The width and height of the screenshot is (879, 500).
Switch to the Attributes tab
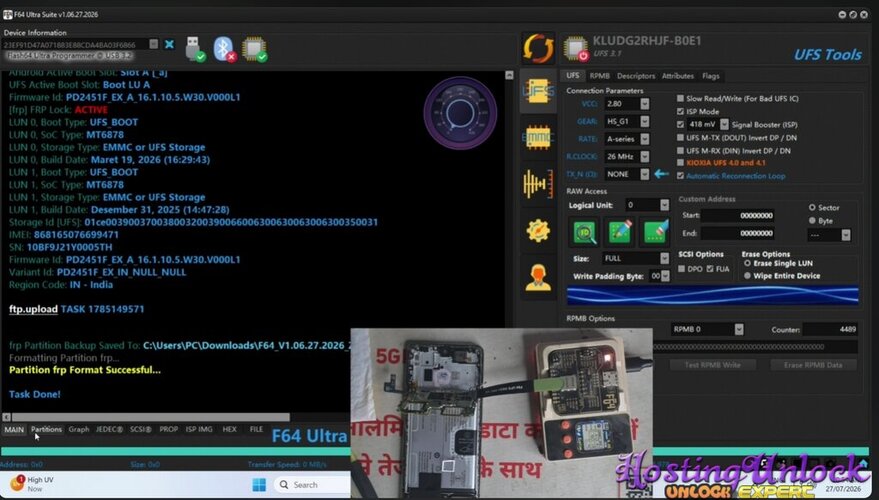pyautogui.click(x=678, y=76)
